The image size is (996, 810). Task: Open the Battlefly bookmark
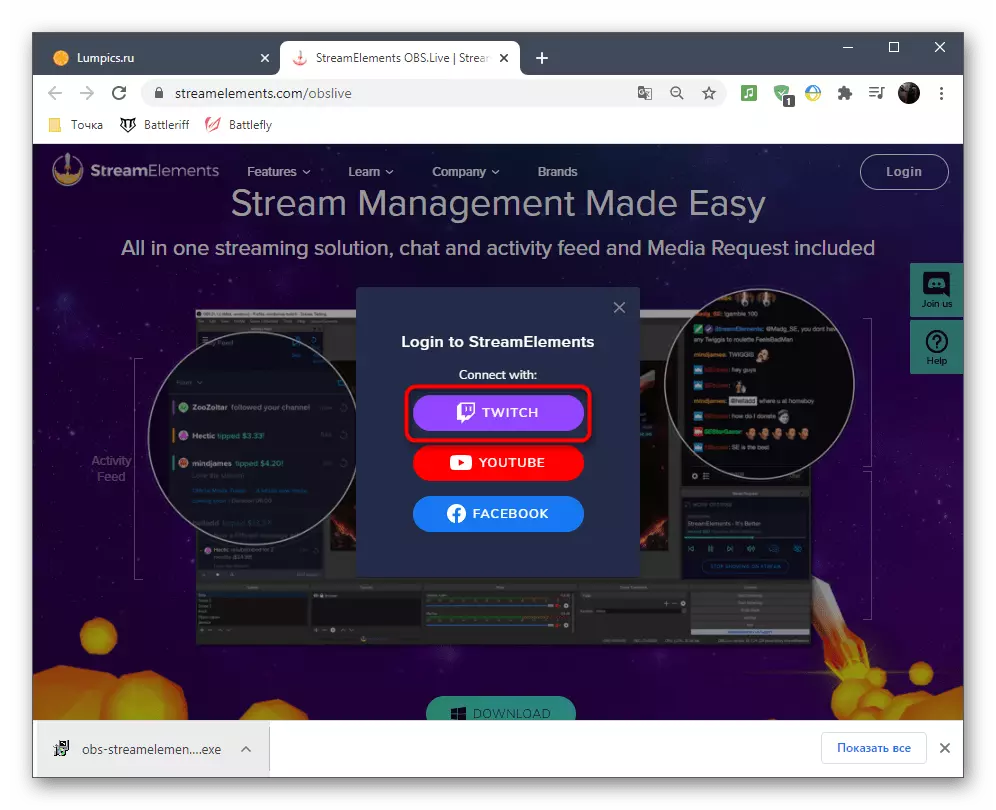point(238,125)
